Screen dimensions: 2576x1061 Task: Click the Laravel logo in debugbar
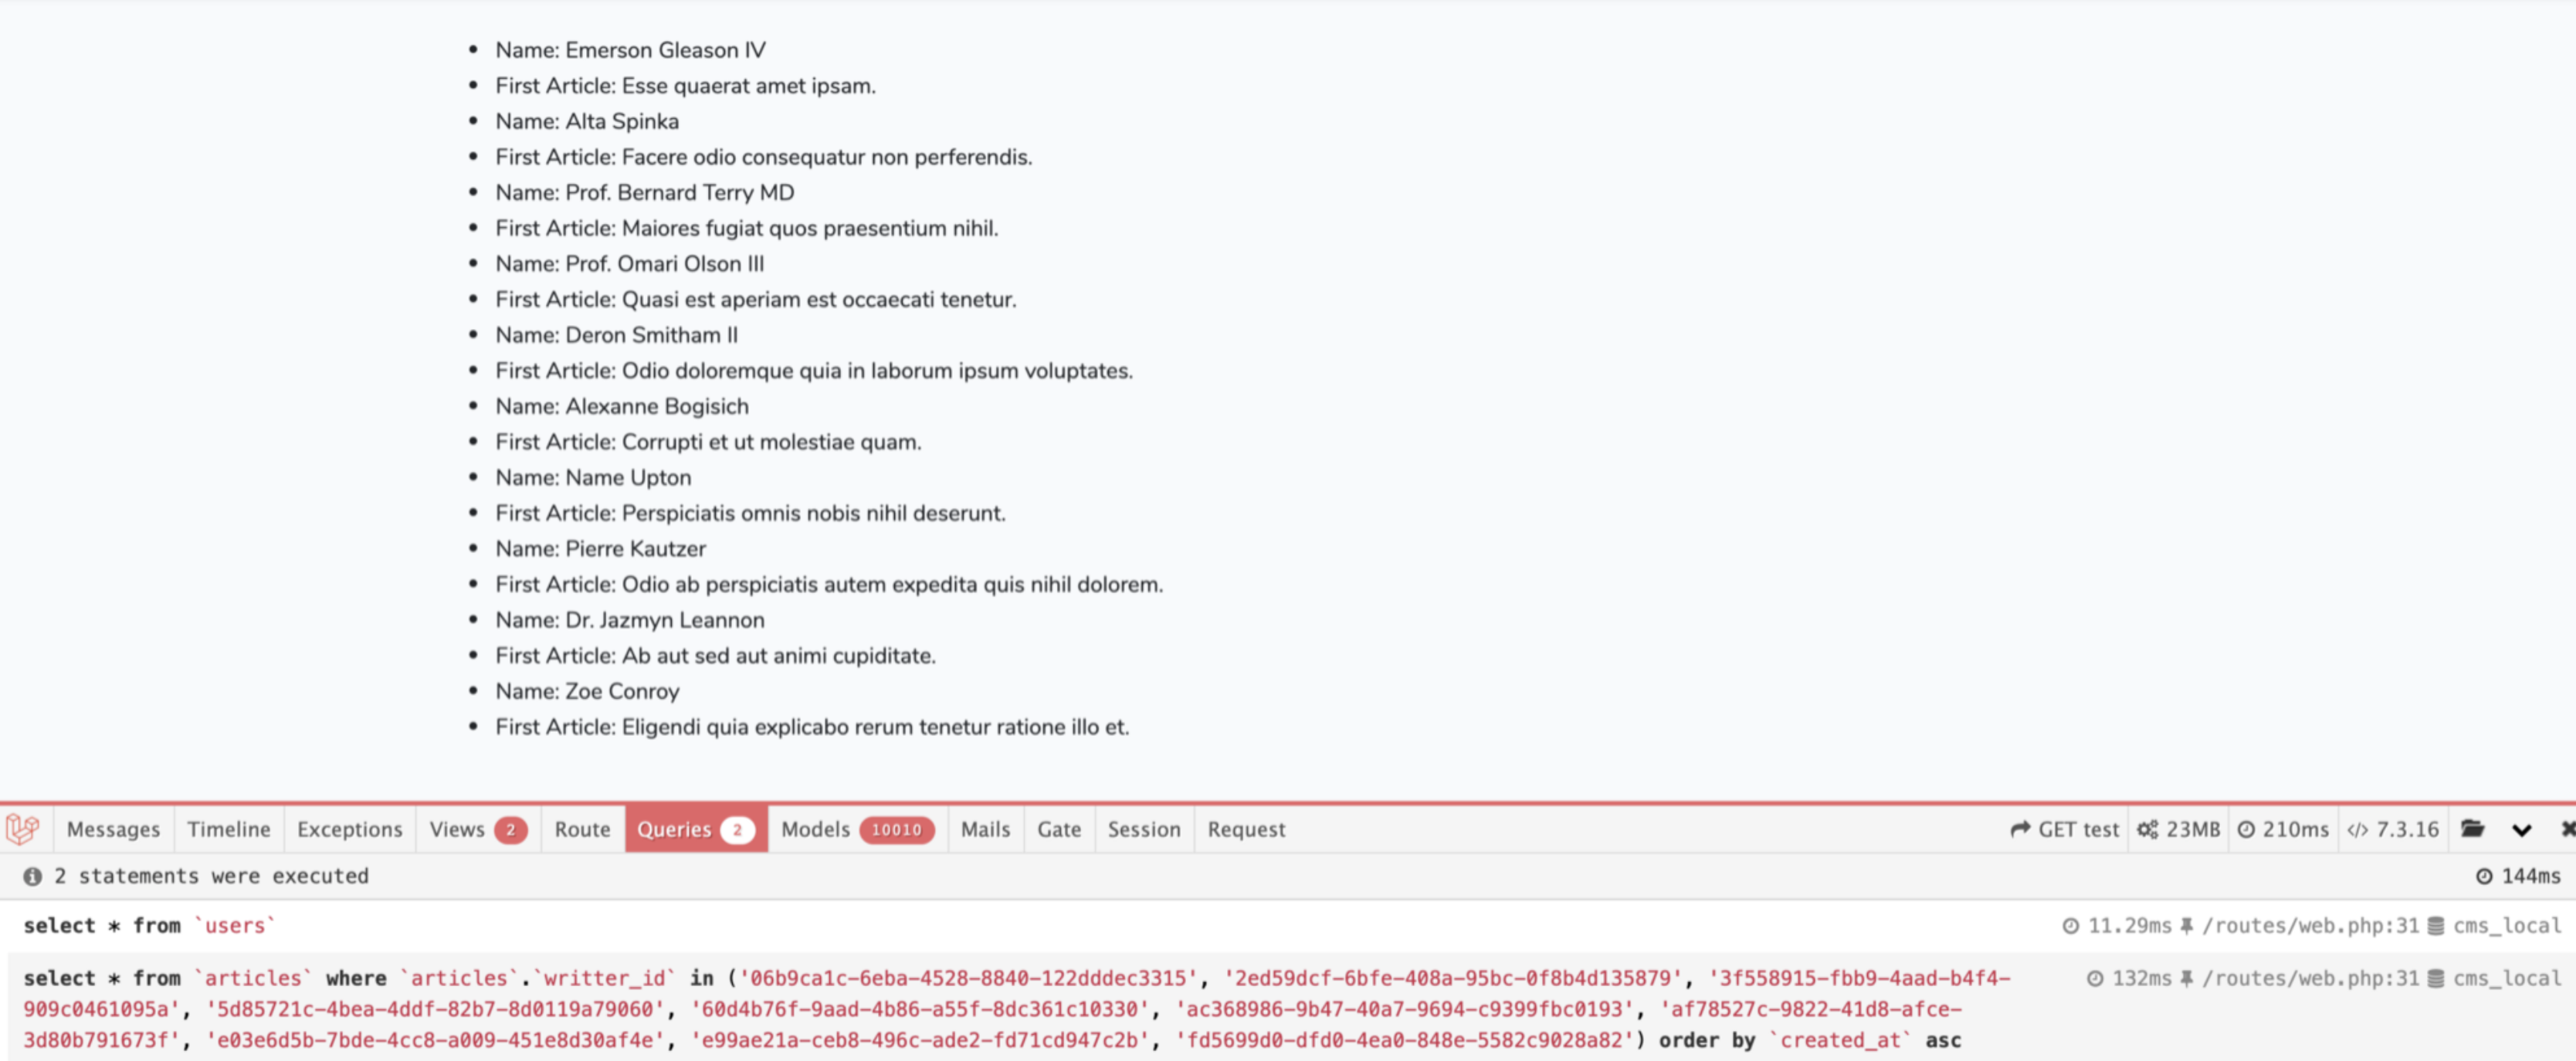click(23, 829)
